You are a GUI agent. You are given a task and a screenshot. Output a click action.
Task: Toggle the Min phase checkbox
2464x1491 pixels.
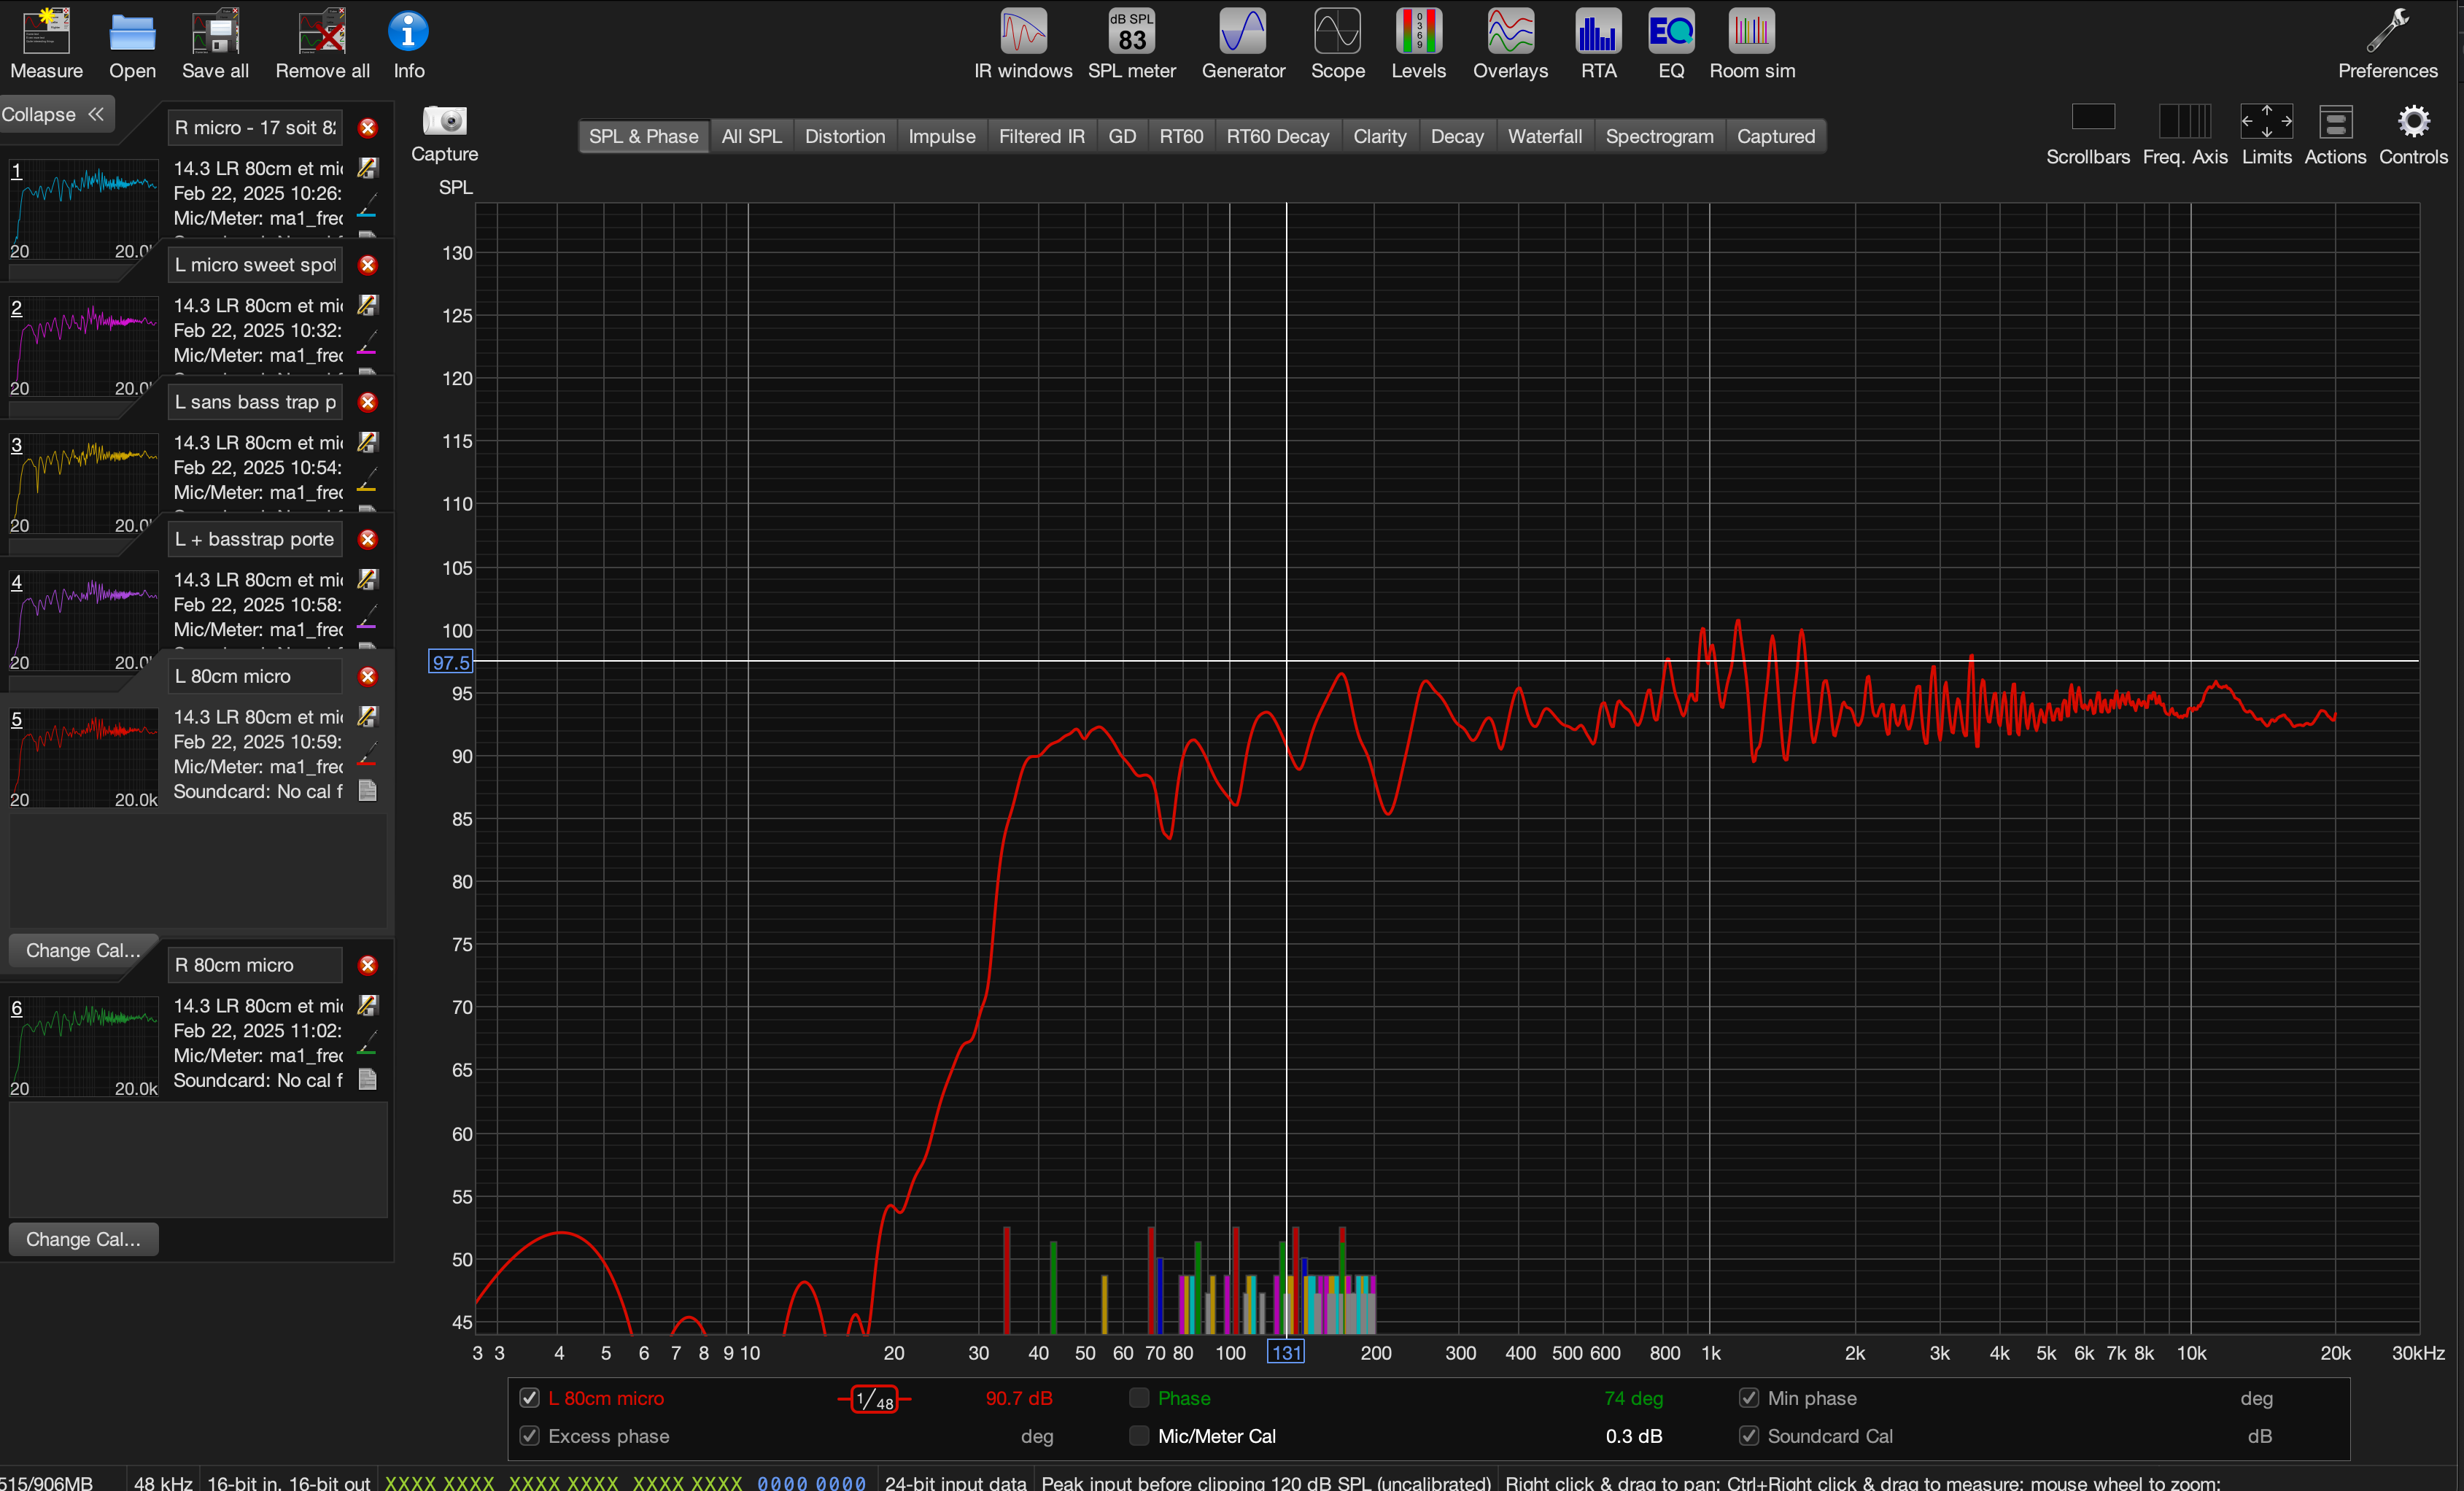tap(1749, 1398)
